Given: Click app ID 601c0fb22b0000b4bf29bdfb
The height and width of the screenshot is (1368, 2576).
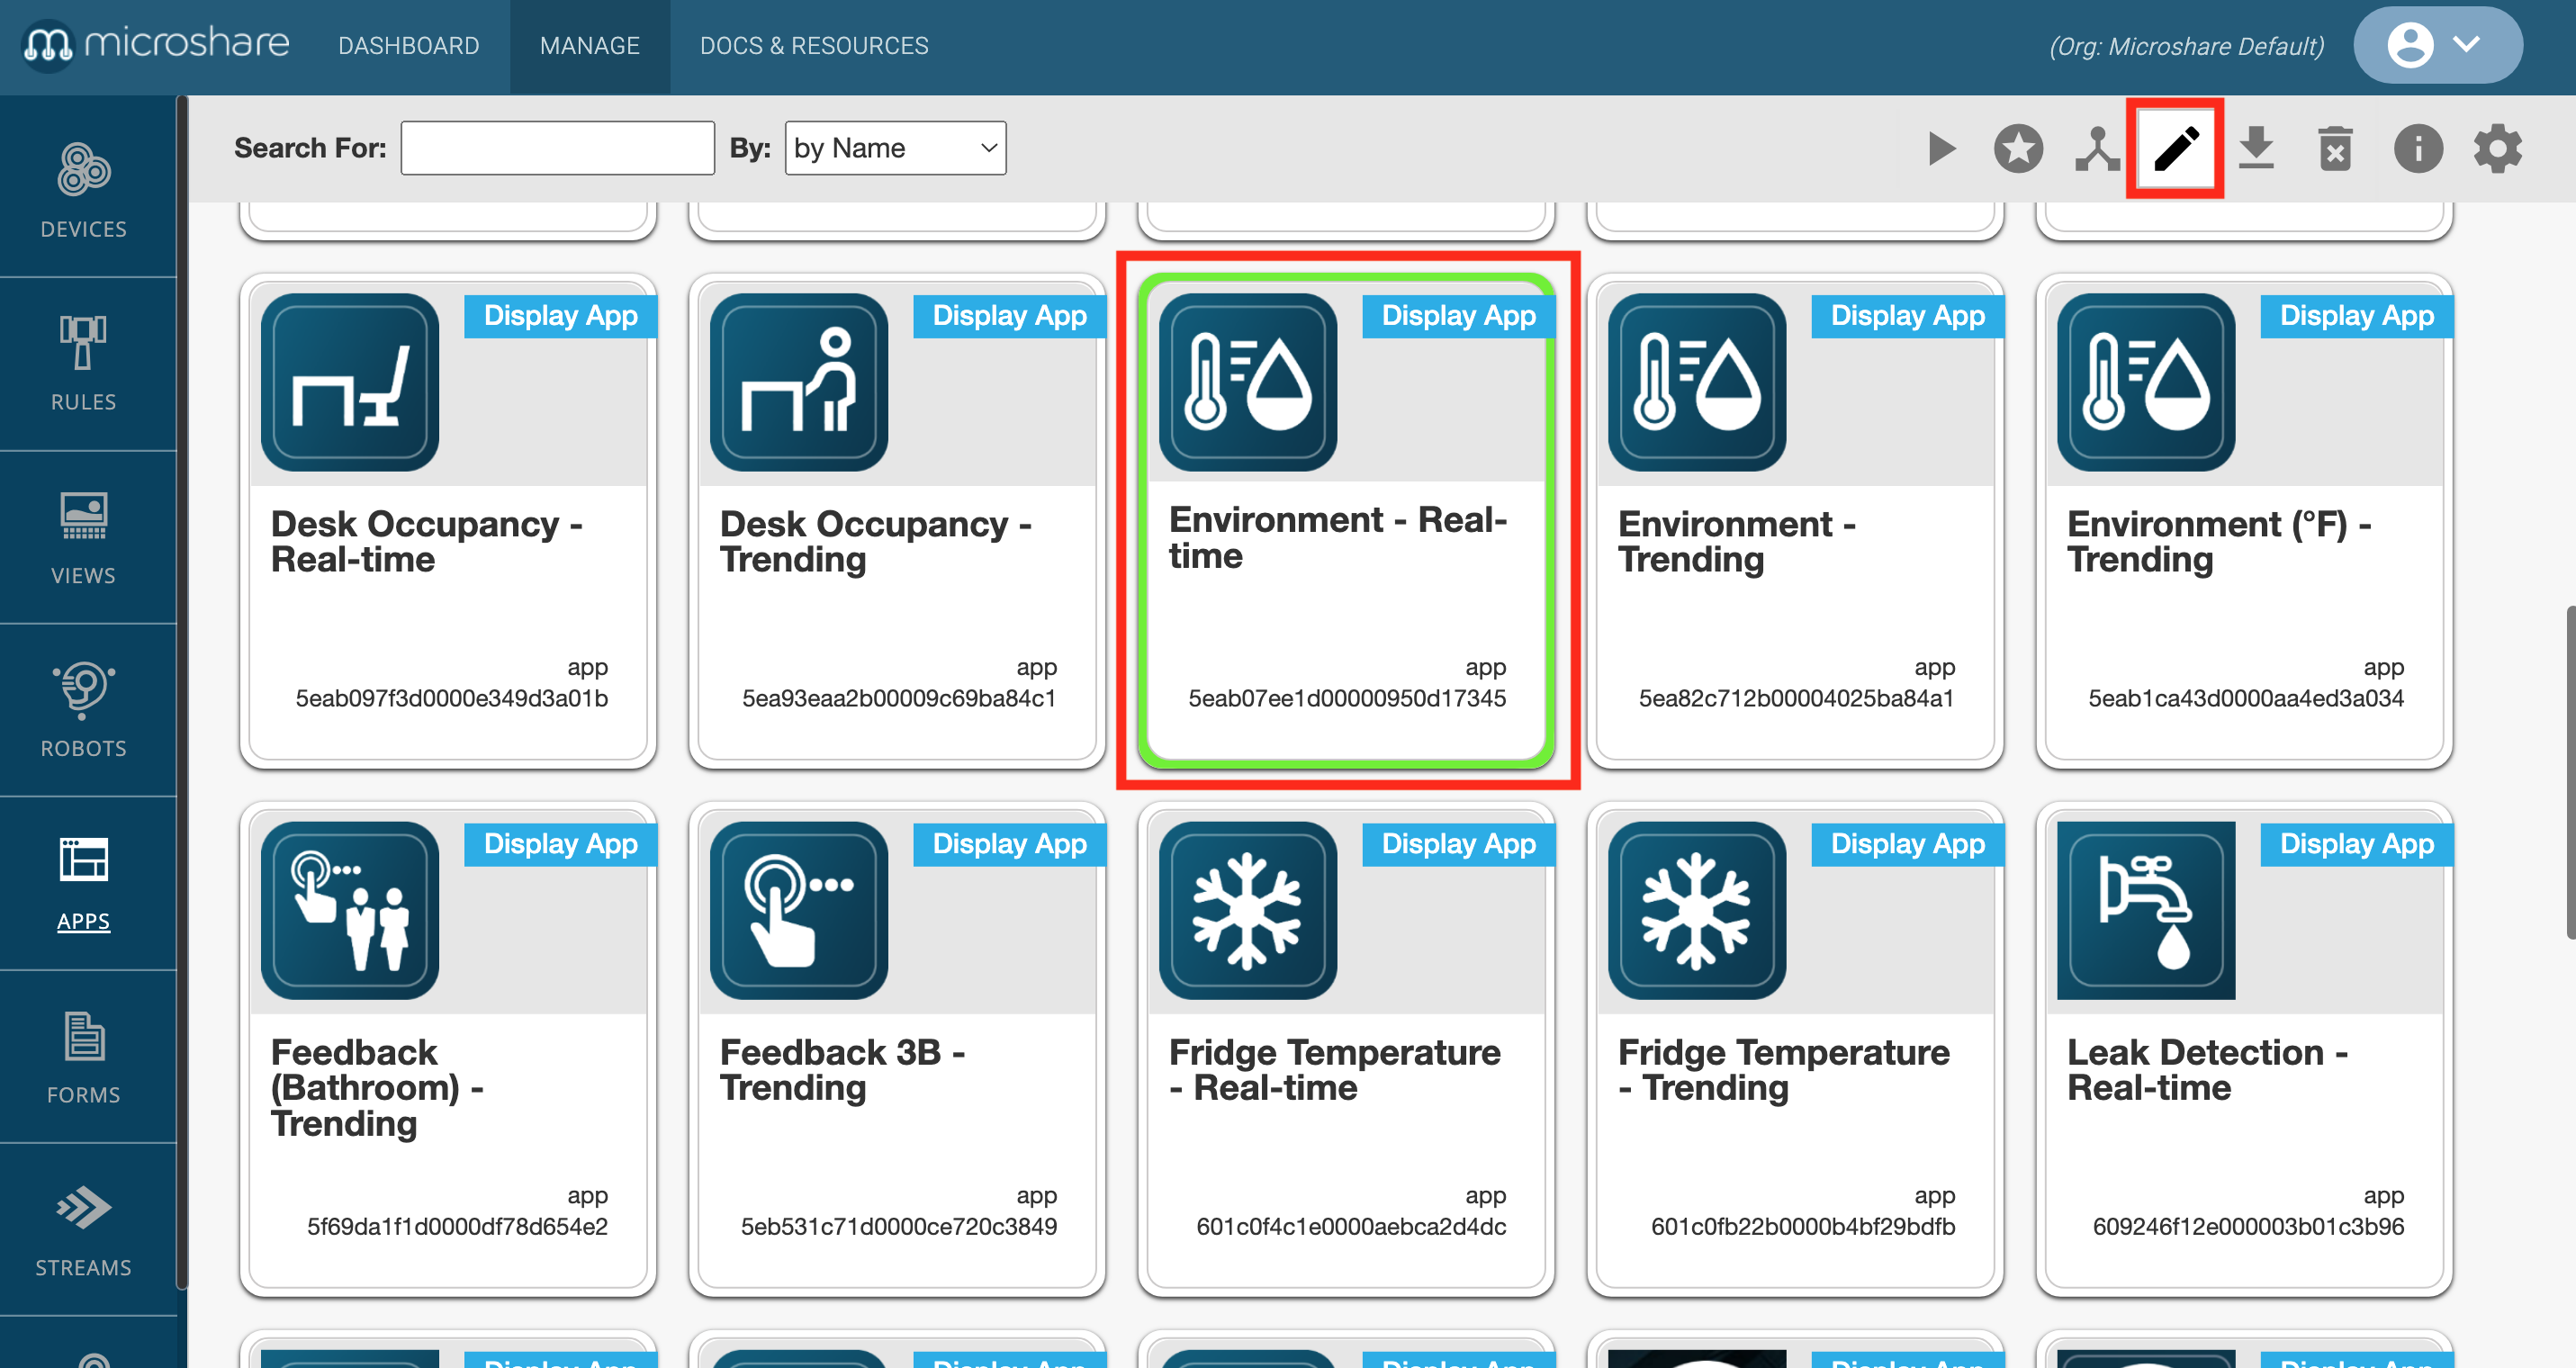Looking at the screenshot, I should click(1803, 1226).
